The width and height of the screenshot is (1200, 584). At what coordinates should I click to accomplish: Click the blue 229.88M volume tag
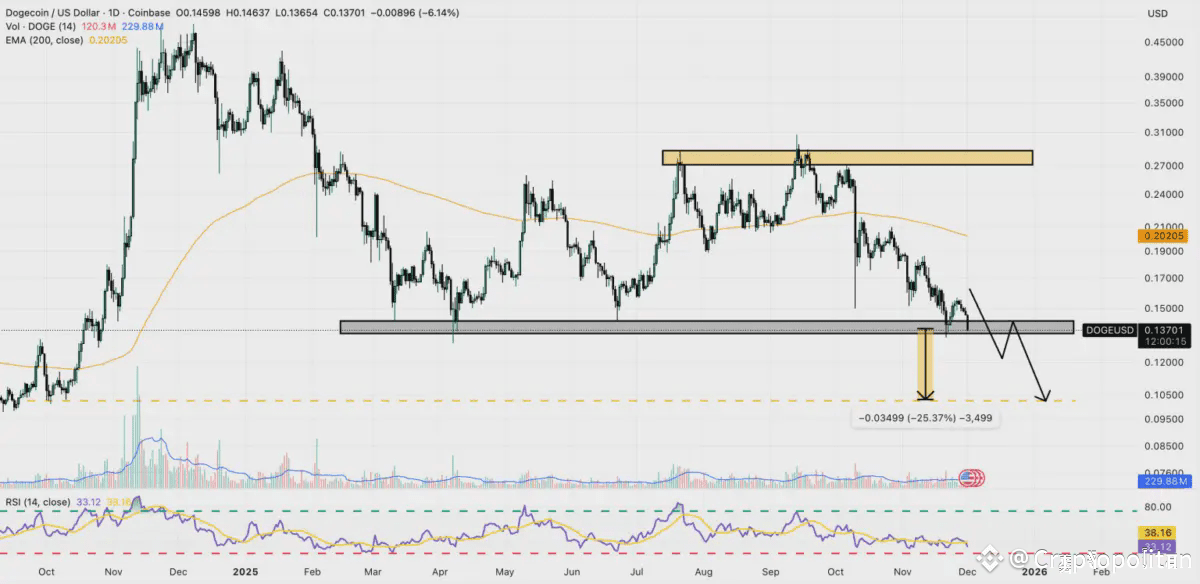[1167, 482]
